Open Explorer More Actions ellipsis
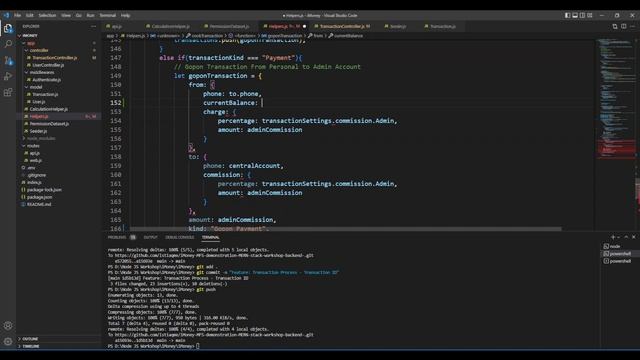 point(93,26)
